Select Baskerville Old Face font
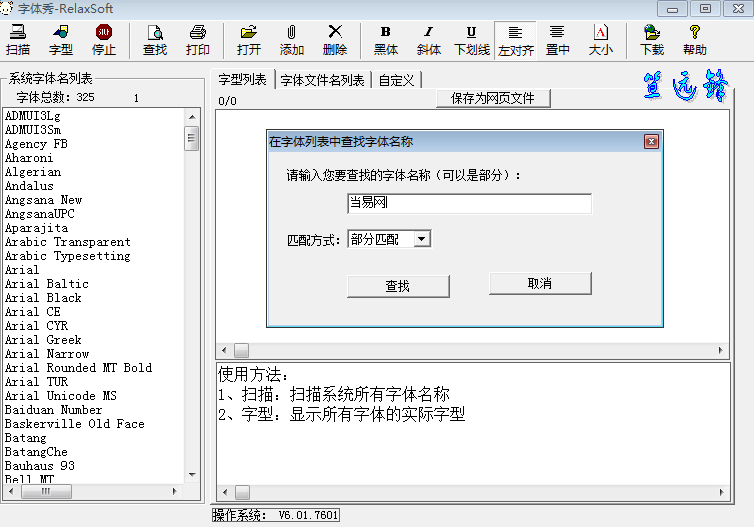Image resolution: width=754 pixels, height=527 pixels. click(x=75, y=424)
